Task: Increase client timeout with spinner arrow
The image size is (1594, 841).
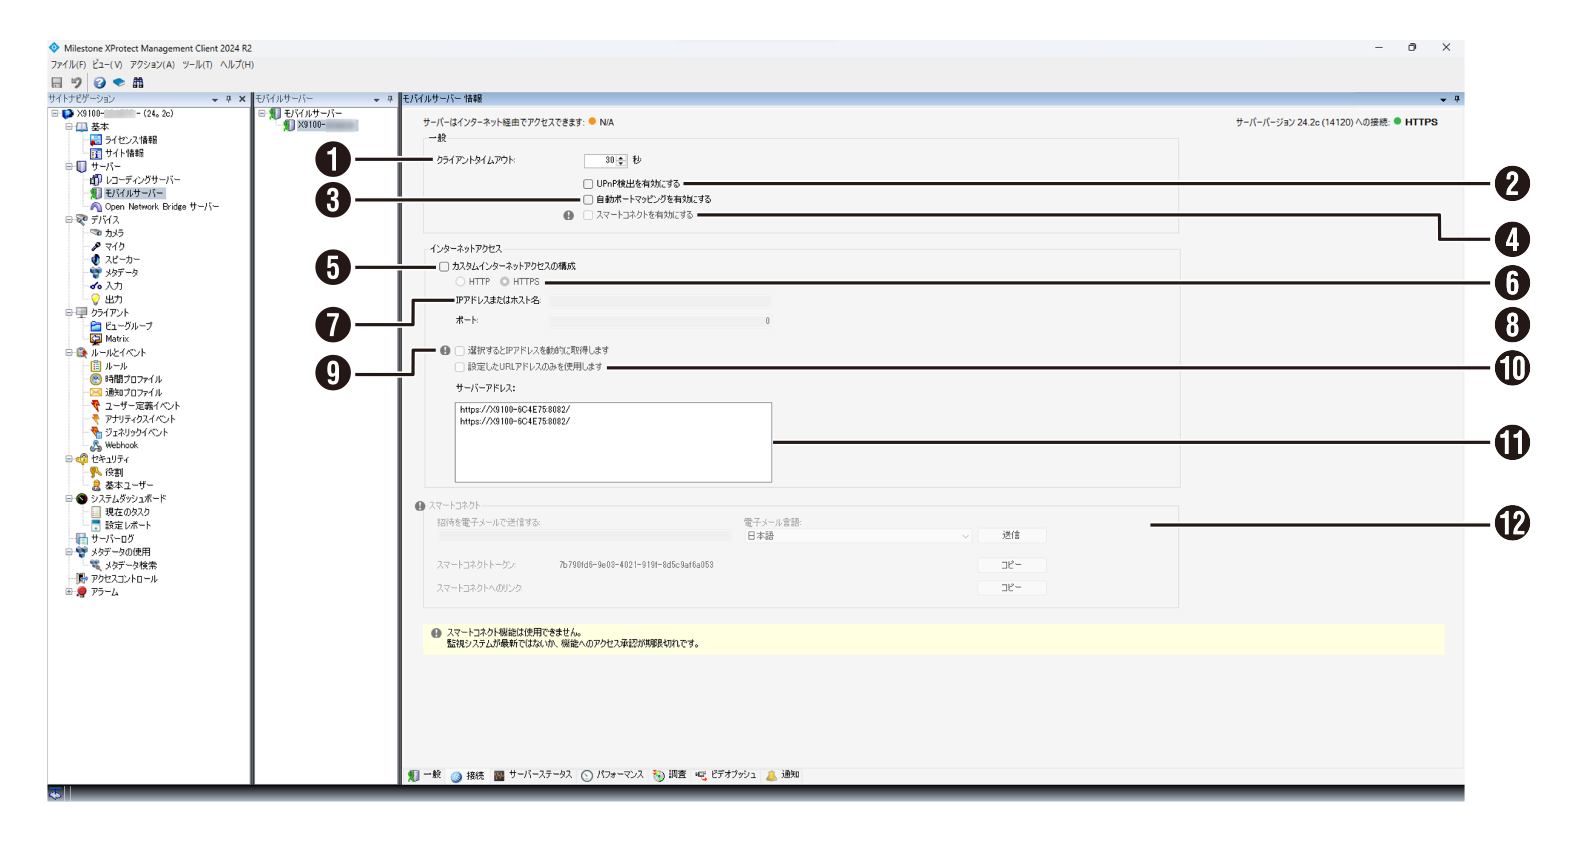Action: [x=621, y=158]
